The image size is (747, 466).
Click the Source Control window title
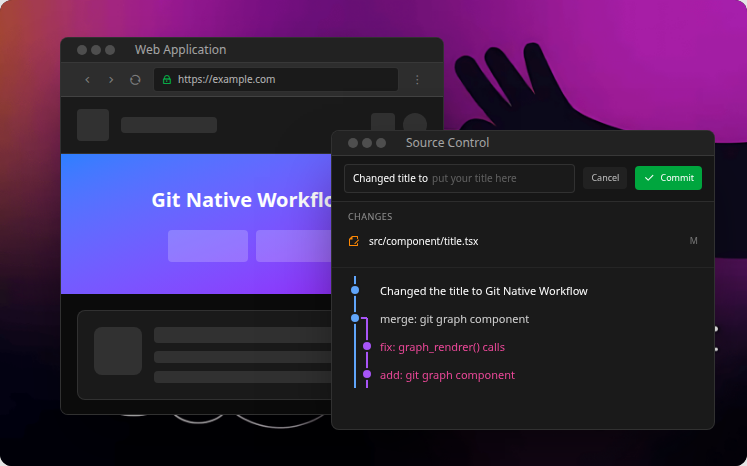[447, 142]
